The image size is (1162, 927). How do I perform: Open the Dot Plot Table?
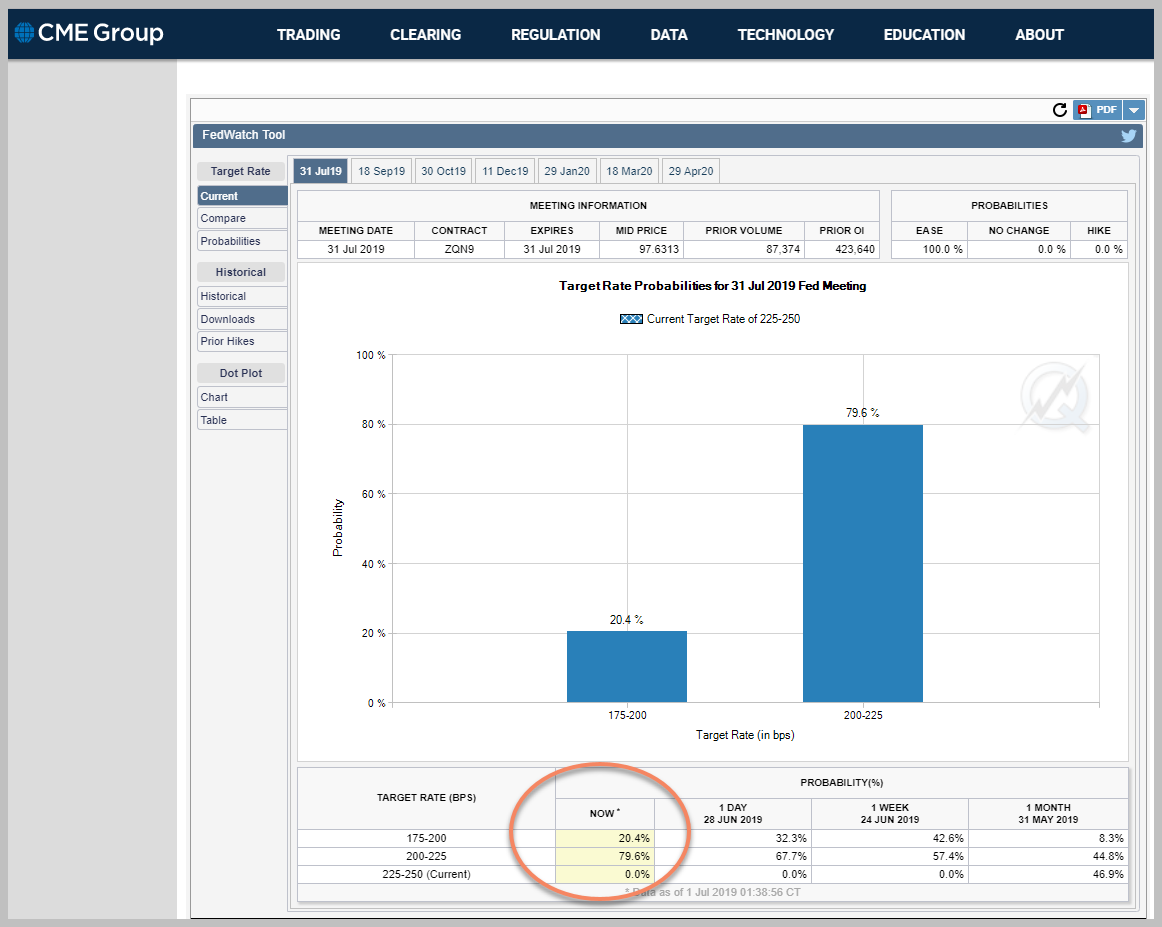coord(242,420)
